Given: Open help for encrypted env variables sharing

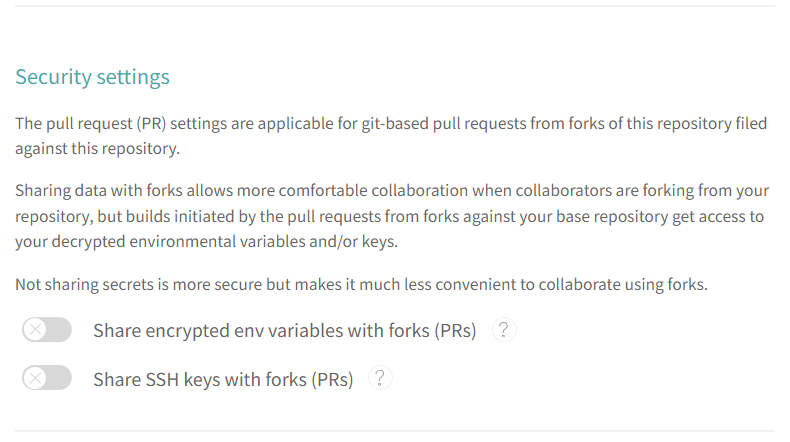Looking at the screenshot, I should (503, 330).
